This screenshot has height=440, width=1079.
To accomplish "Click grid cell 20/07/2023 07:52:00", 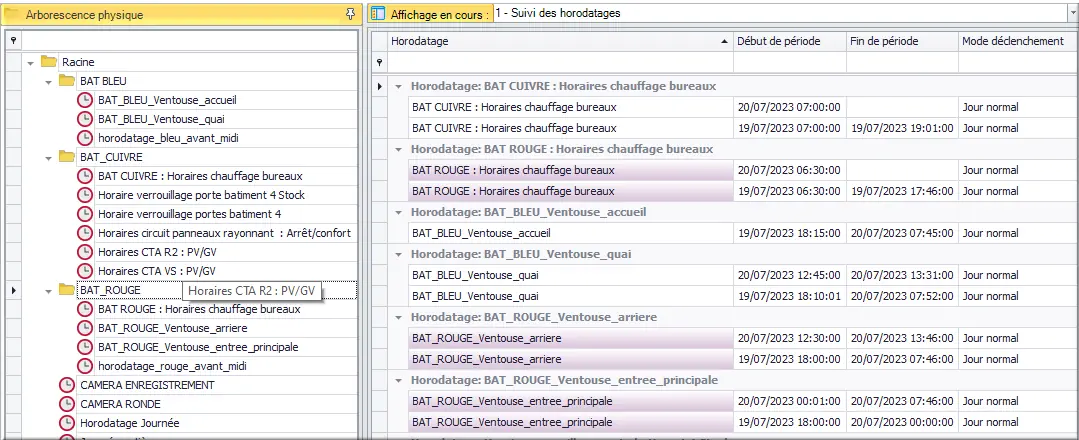I will [x=902, y=296].
